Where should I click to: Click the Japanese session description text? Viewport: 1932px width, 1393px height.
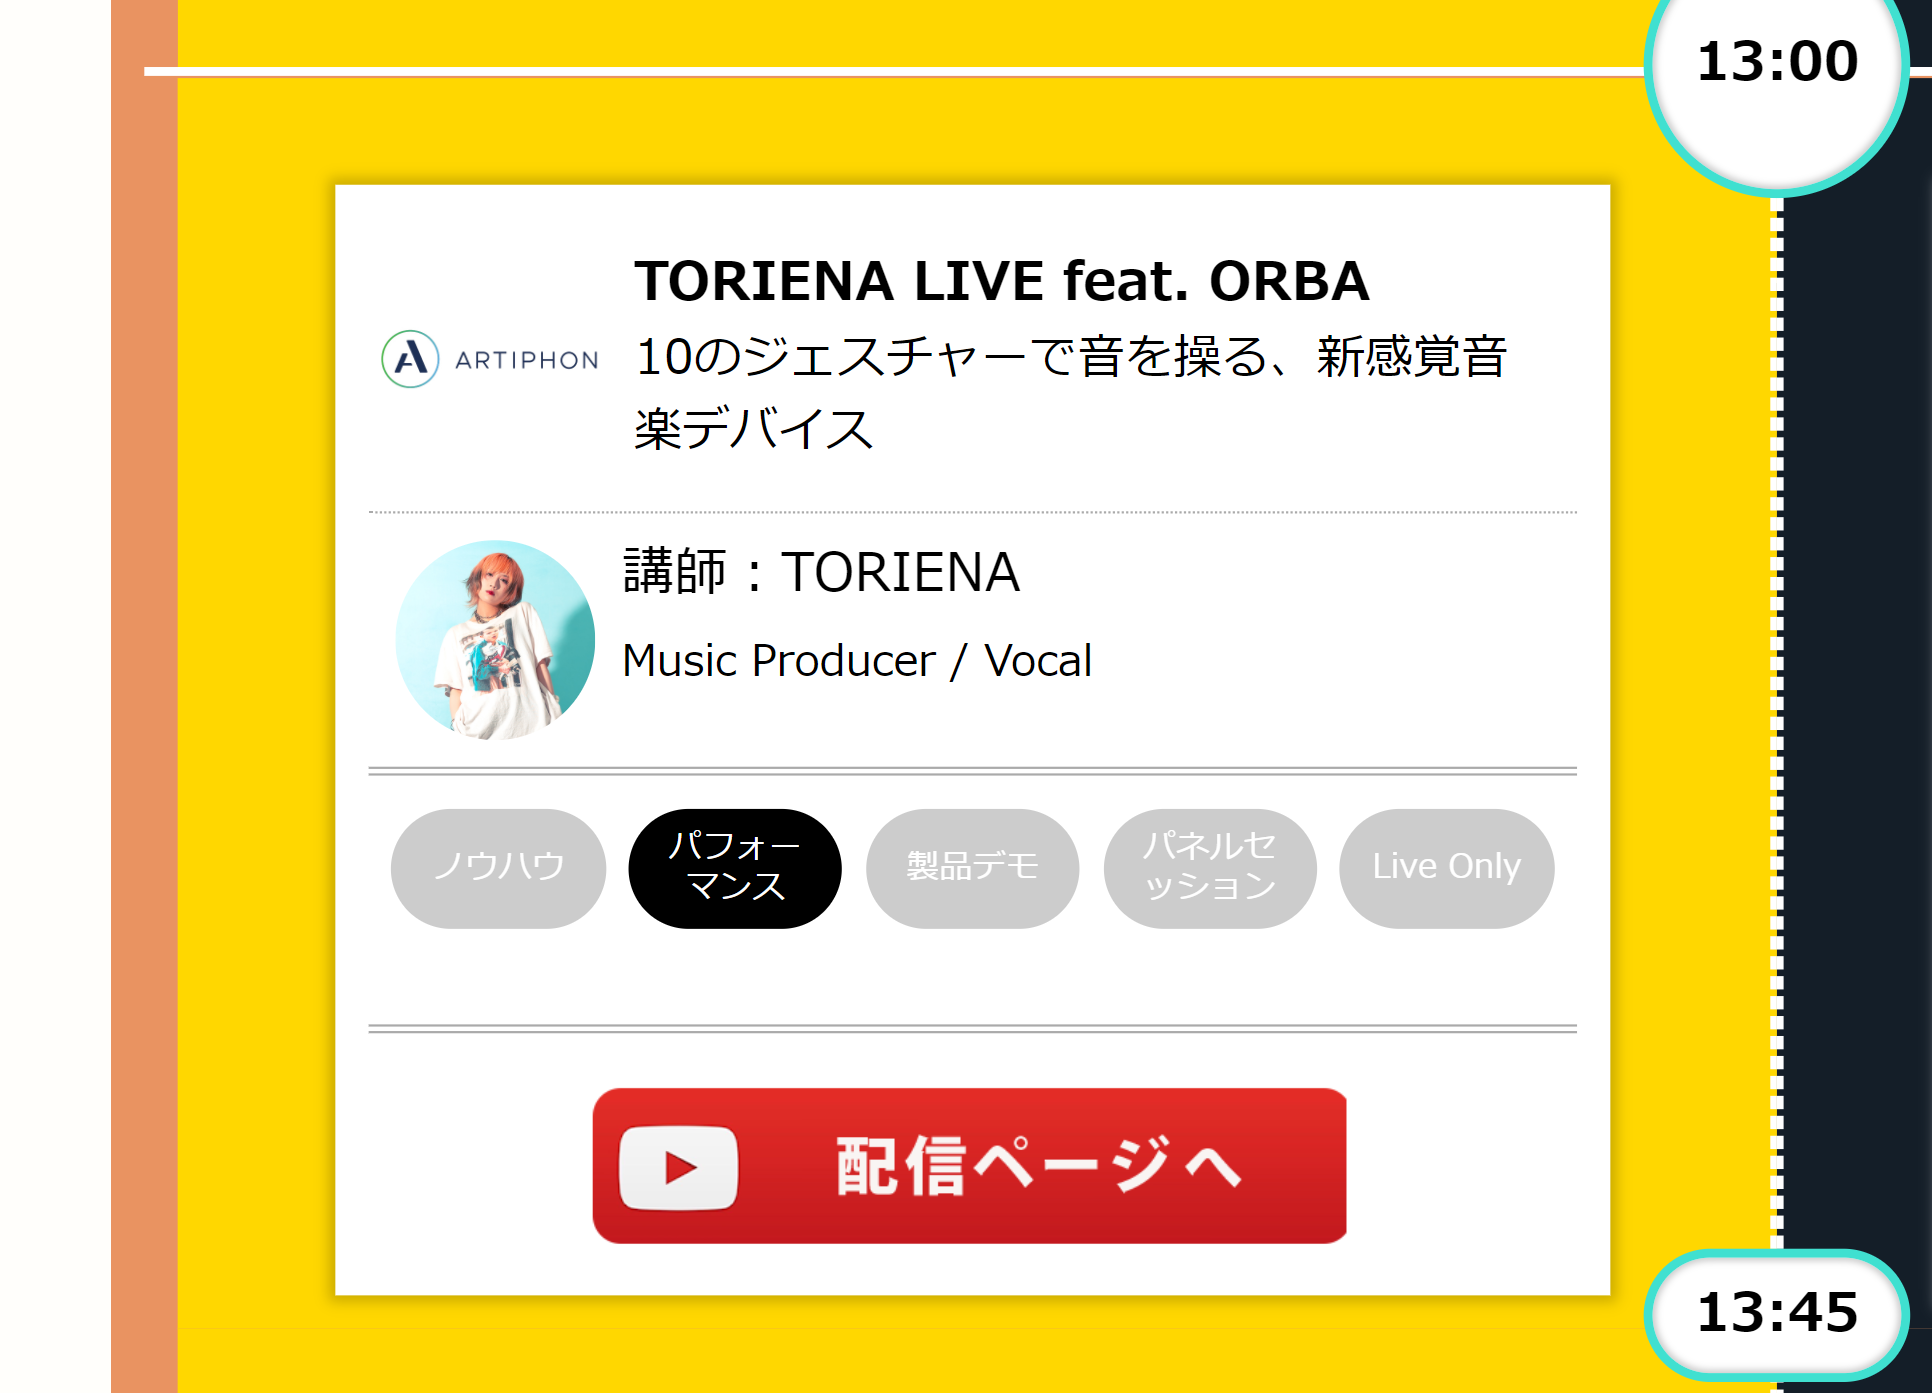[x=1070, y=393]
